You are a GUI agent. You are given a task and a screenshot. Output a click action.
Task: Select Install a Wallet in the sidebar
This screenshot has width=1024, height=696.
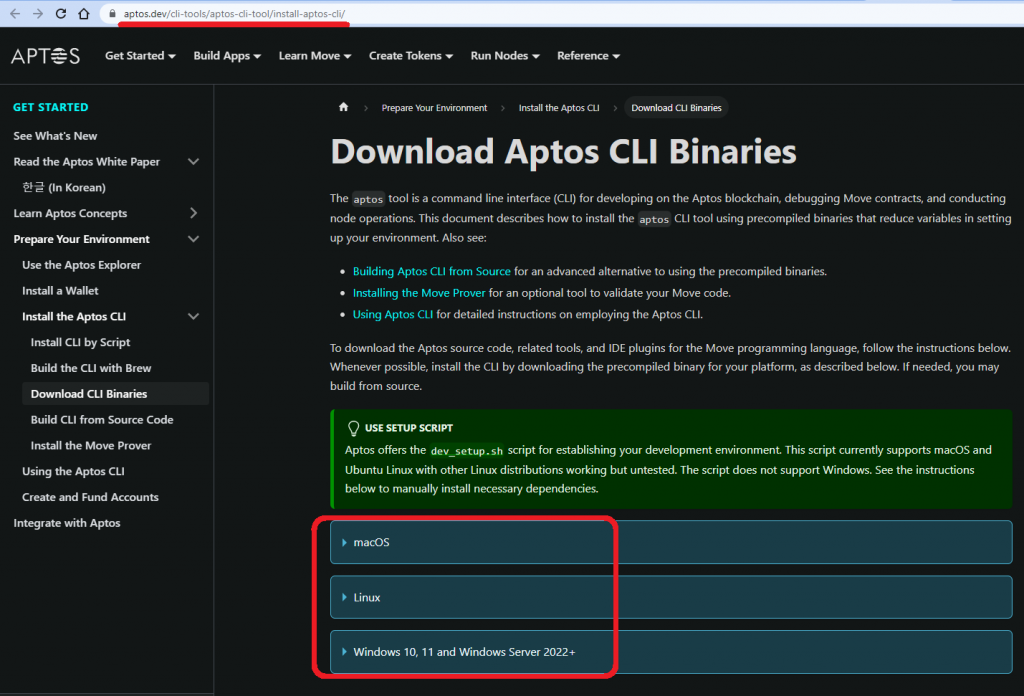60,291
